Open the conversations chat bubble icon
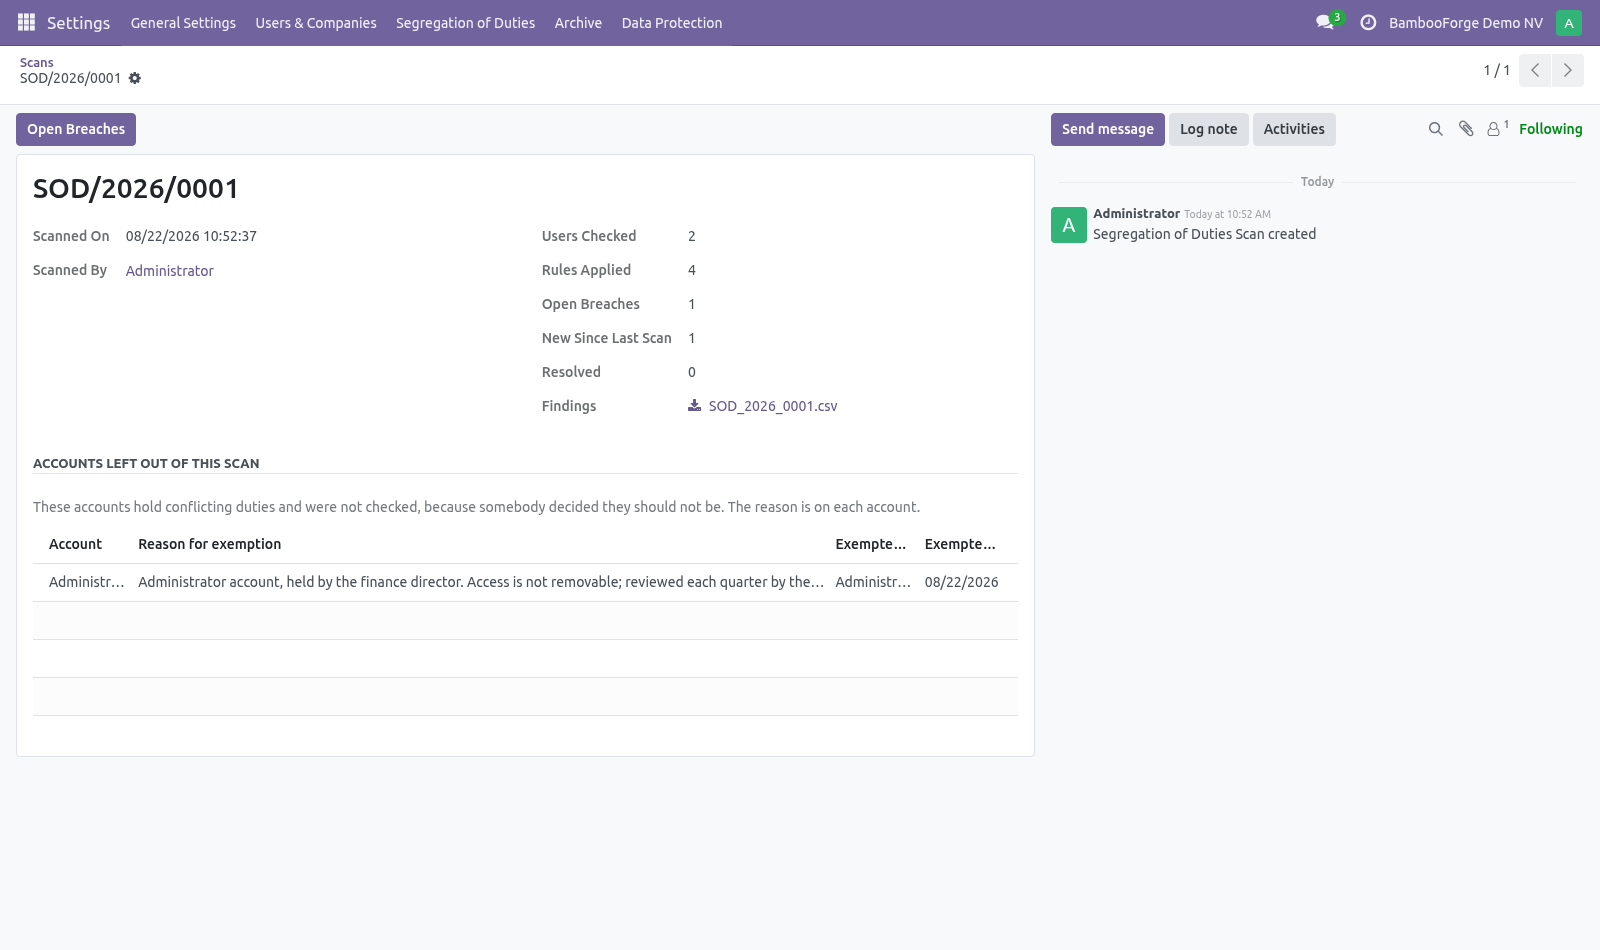 (x=1325, y=22)
